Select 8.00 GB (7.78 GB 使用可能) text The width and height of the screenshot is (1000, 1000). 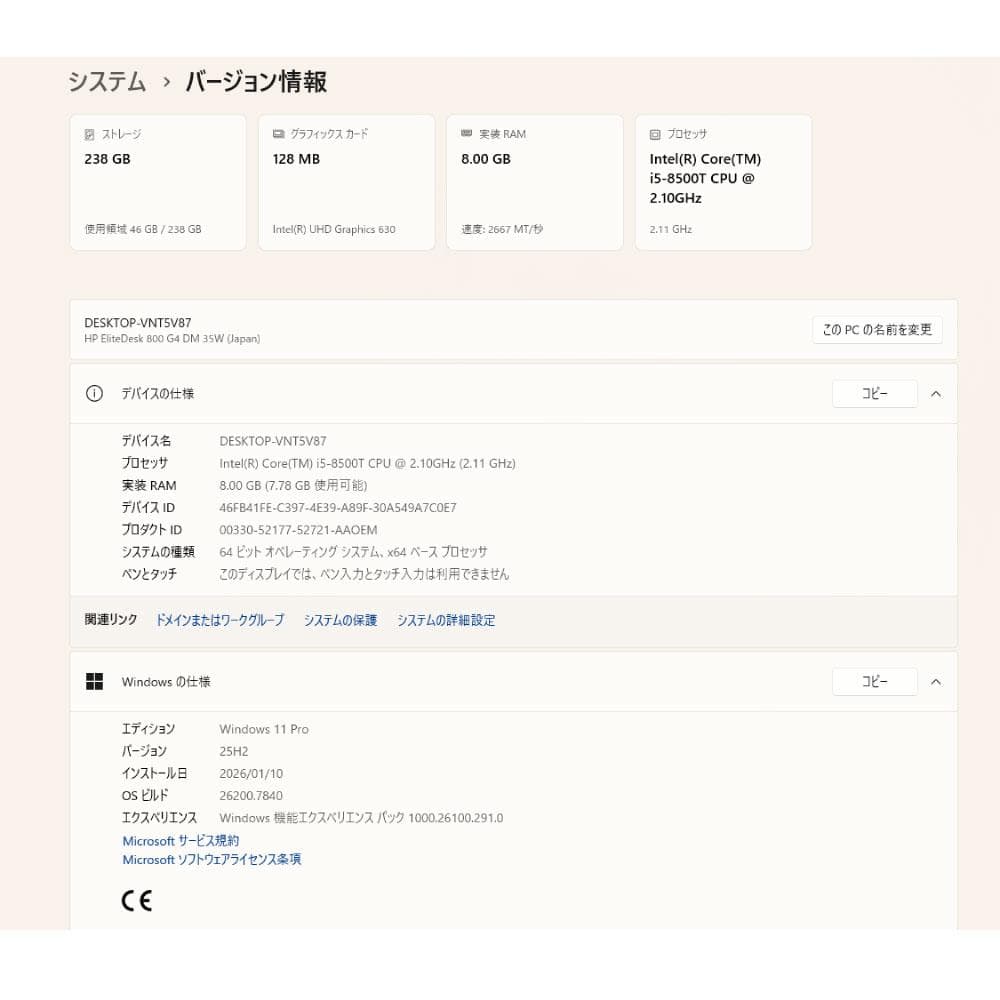click(x=293, y=485)
